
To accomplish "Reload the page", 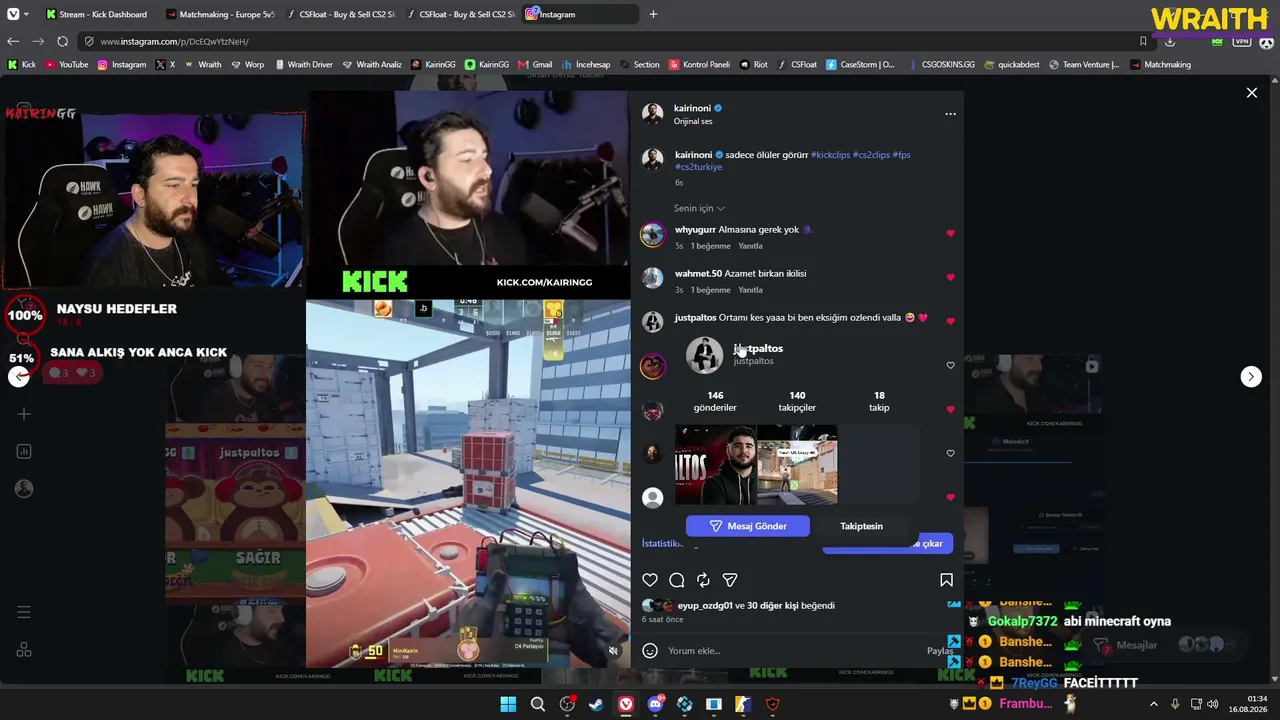I will 62,41.
